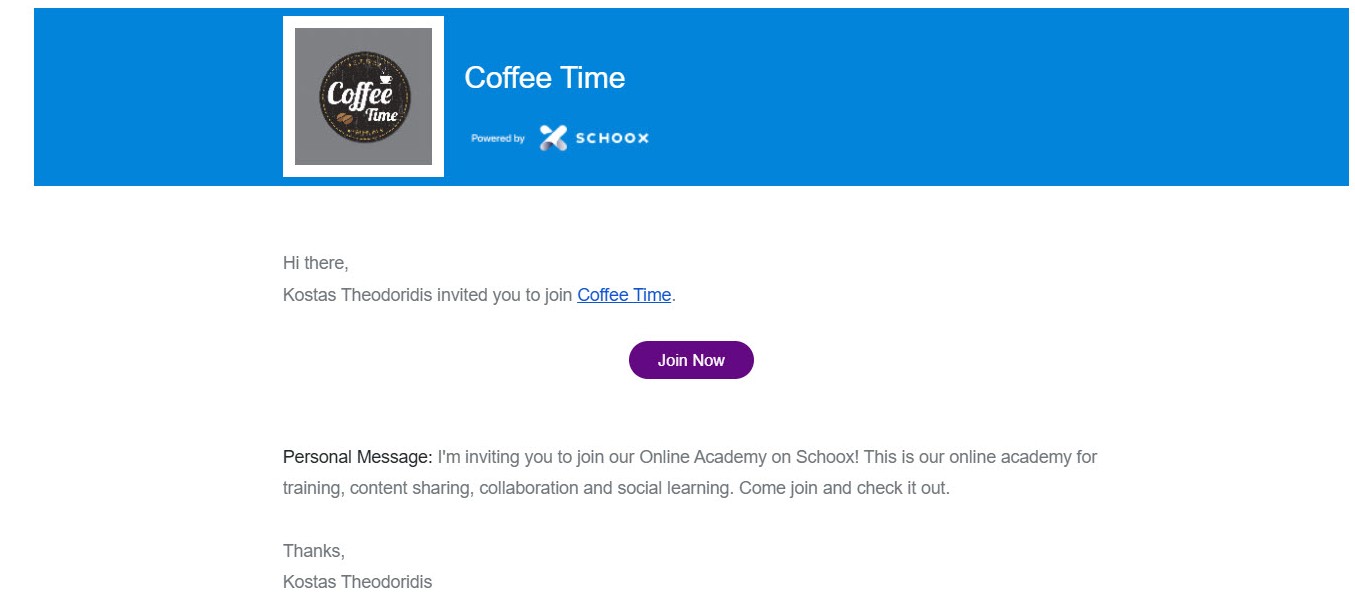Click the 'Personal Message:' label
1355x597 pixels.
tap(357, 457)
